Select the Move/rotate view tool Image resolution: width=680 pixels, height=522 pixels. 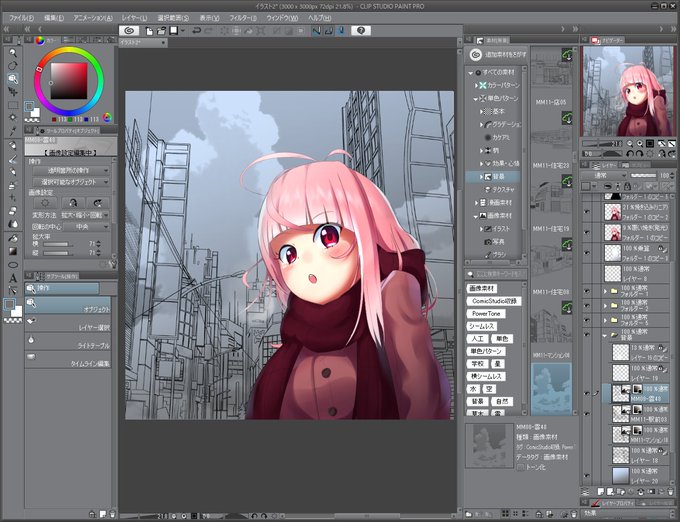(13, 66)
